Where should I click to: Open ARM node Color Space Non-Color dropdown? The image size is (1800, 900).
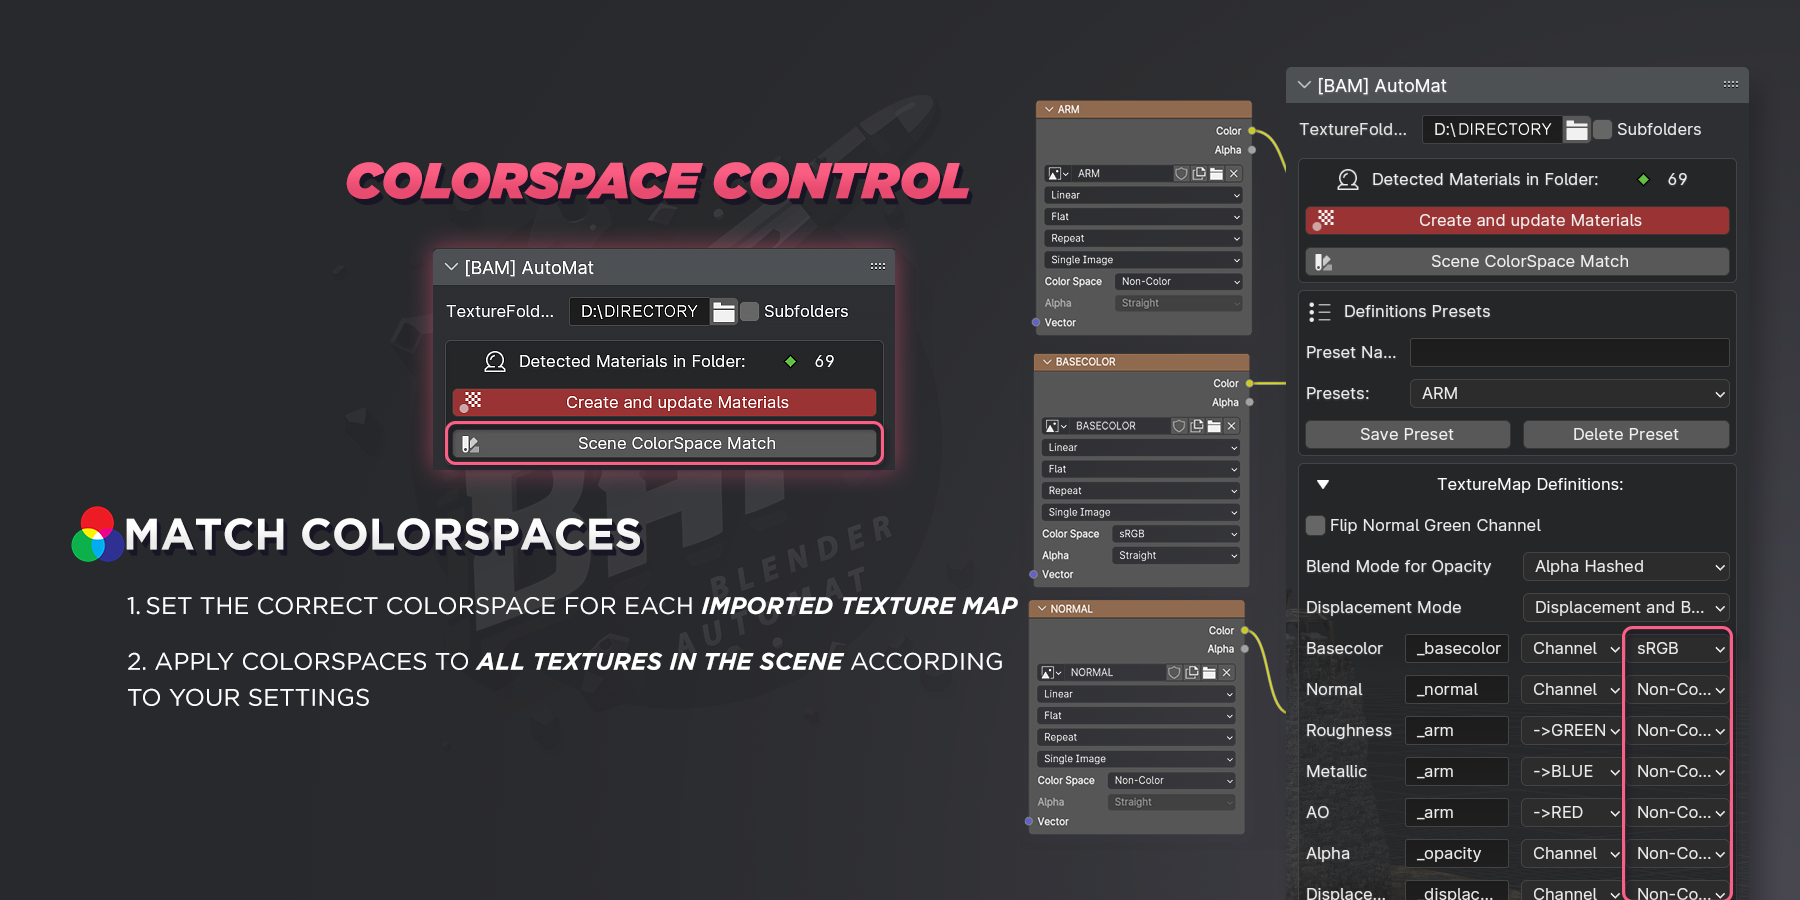(x=1178, y=282)
